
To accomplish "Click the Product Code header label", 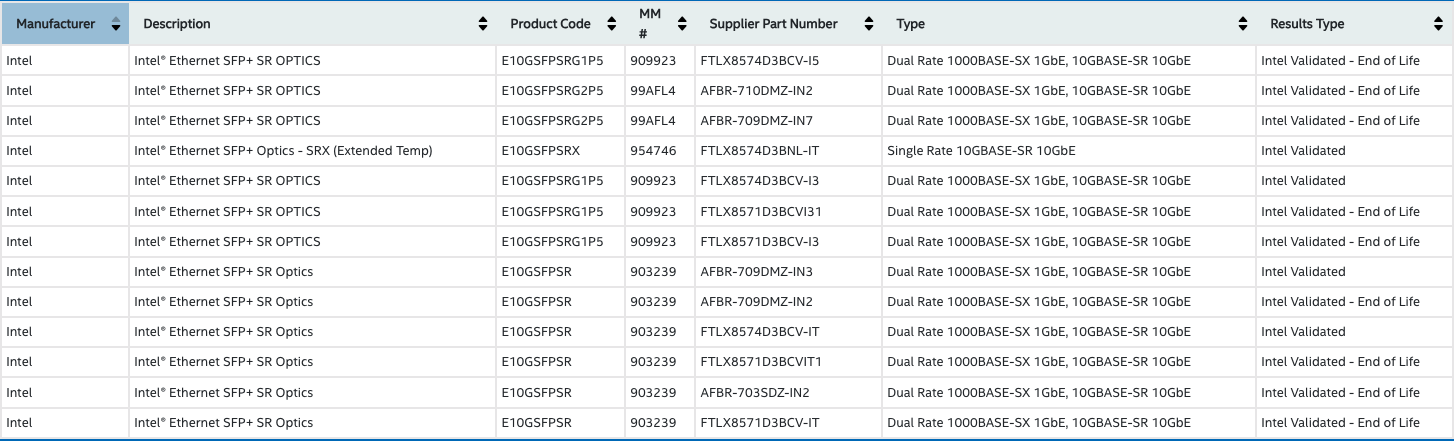I will pos(550,24).
